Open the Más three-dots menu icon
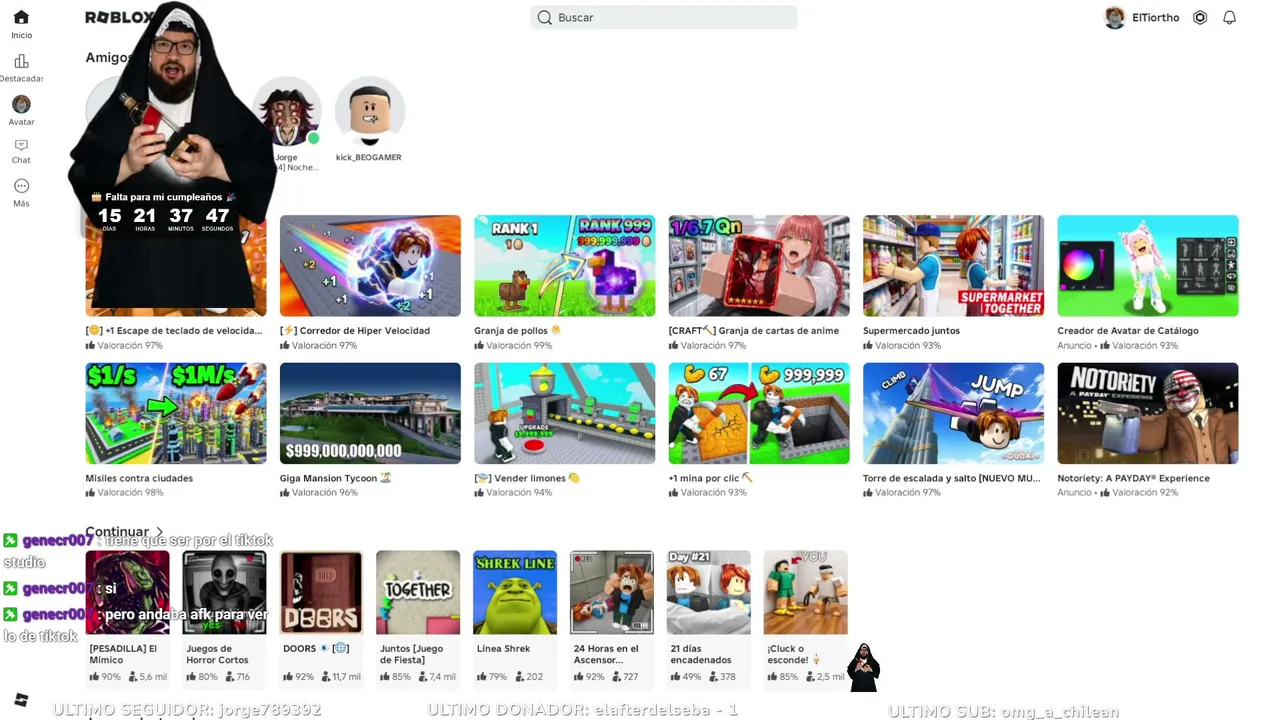The height and width of the screenshot is (720, 1280). (x=21, y=186)
